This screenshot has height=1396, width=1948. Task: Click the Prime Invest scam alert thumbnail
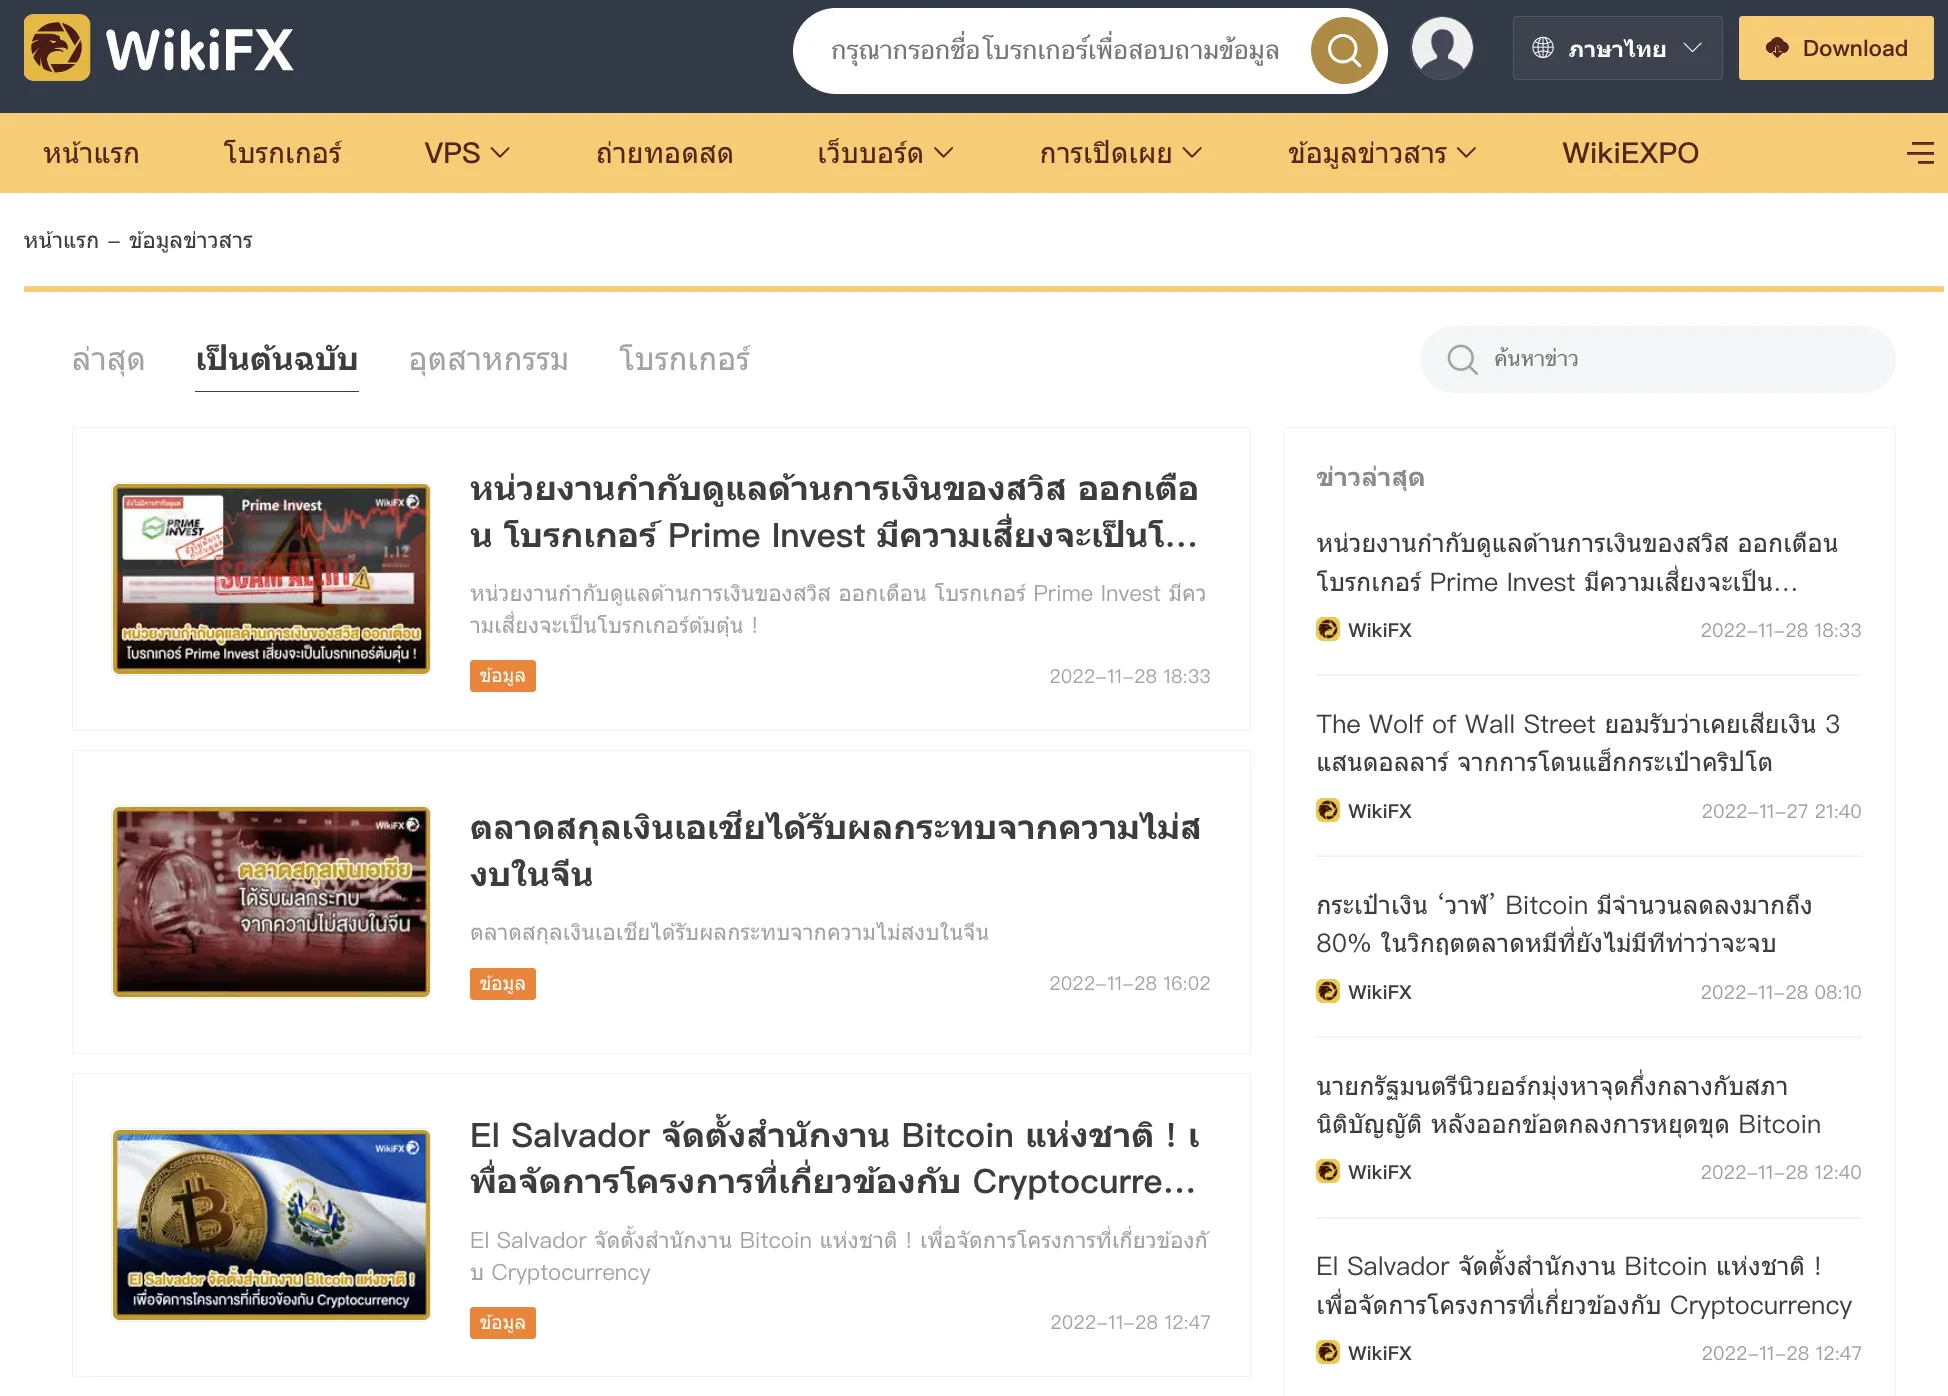click(272, 579)
